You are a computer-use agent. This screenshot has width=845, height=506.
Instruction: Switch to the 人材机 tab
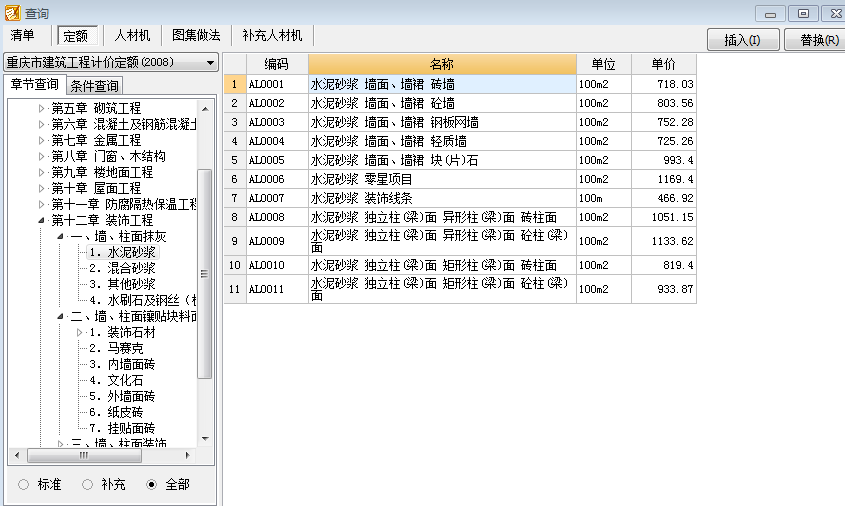click(x=132, y=36)
